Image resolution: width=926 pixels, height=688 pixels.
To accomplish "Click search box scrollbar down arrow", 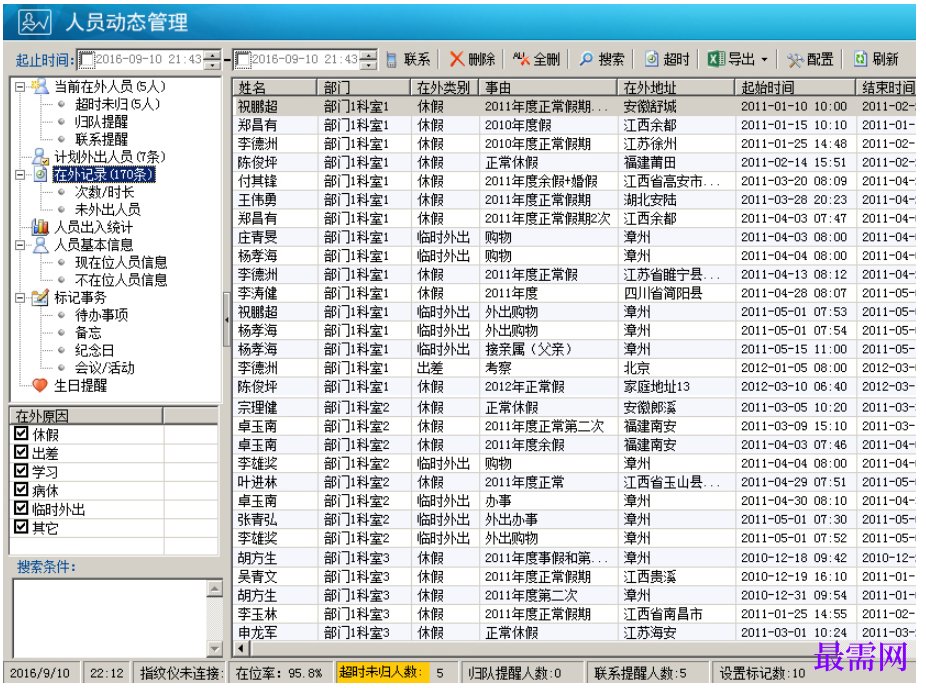I will 215,649.
